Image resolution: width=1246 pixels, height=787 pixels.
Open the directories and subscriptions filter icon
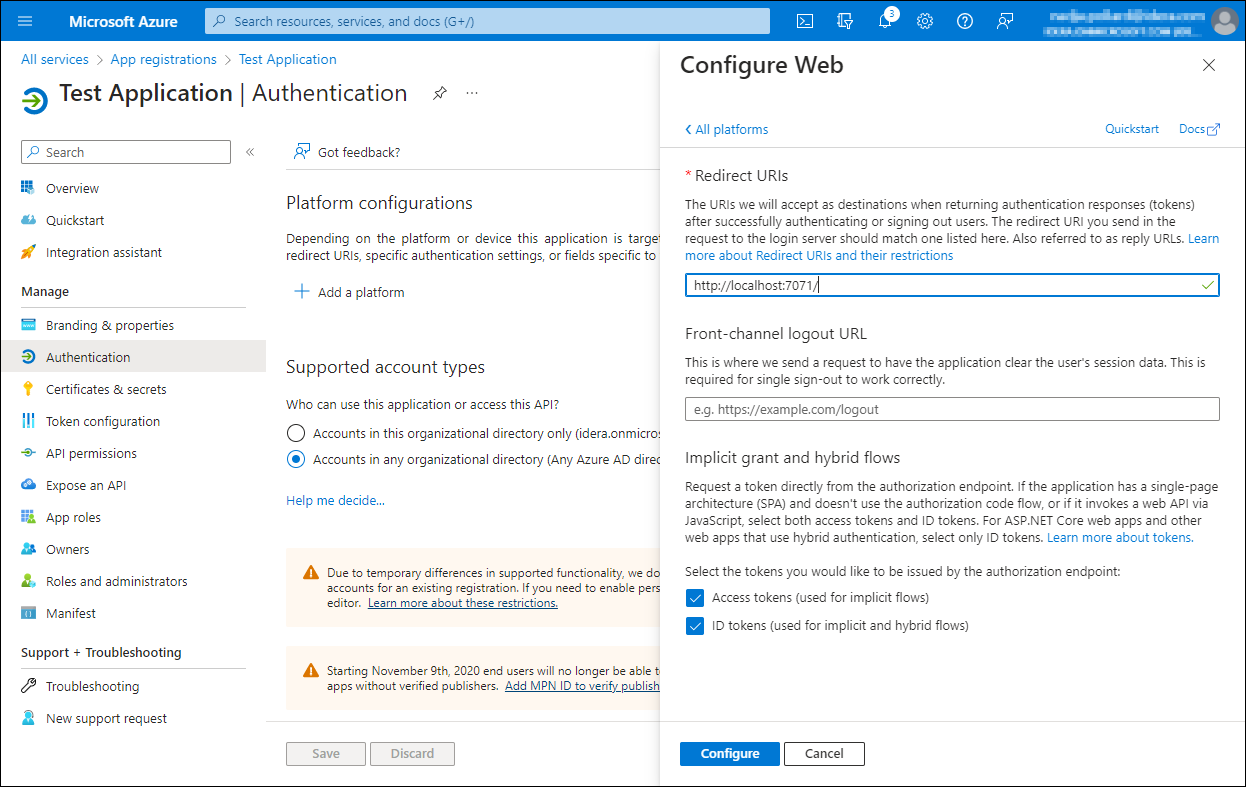pyautogui.click(x=845, y=21)
